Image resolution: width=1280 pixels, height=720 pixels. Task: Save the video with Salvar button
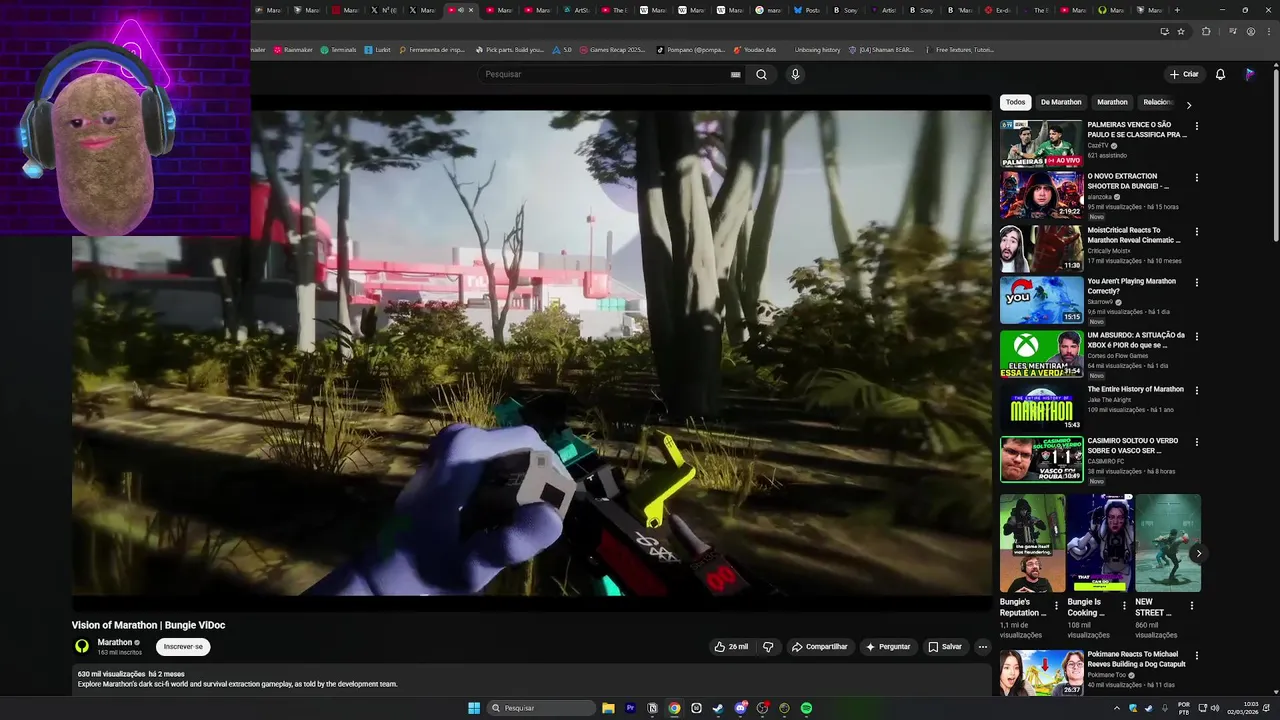pyautogui.click(x=945, y=647)
